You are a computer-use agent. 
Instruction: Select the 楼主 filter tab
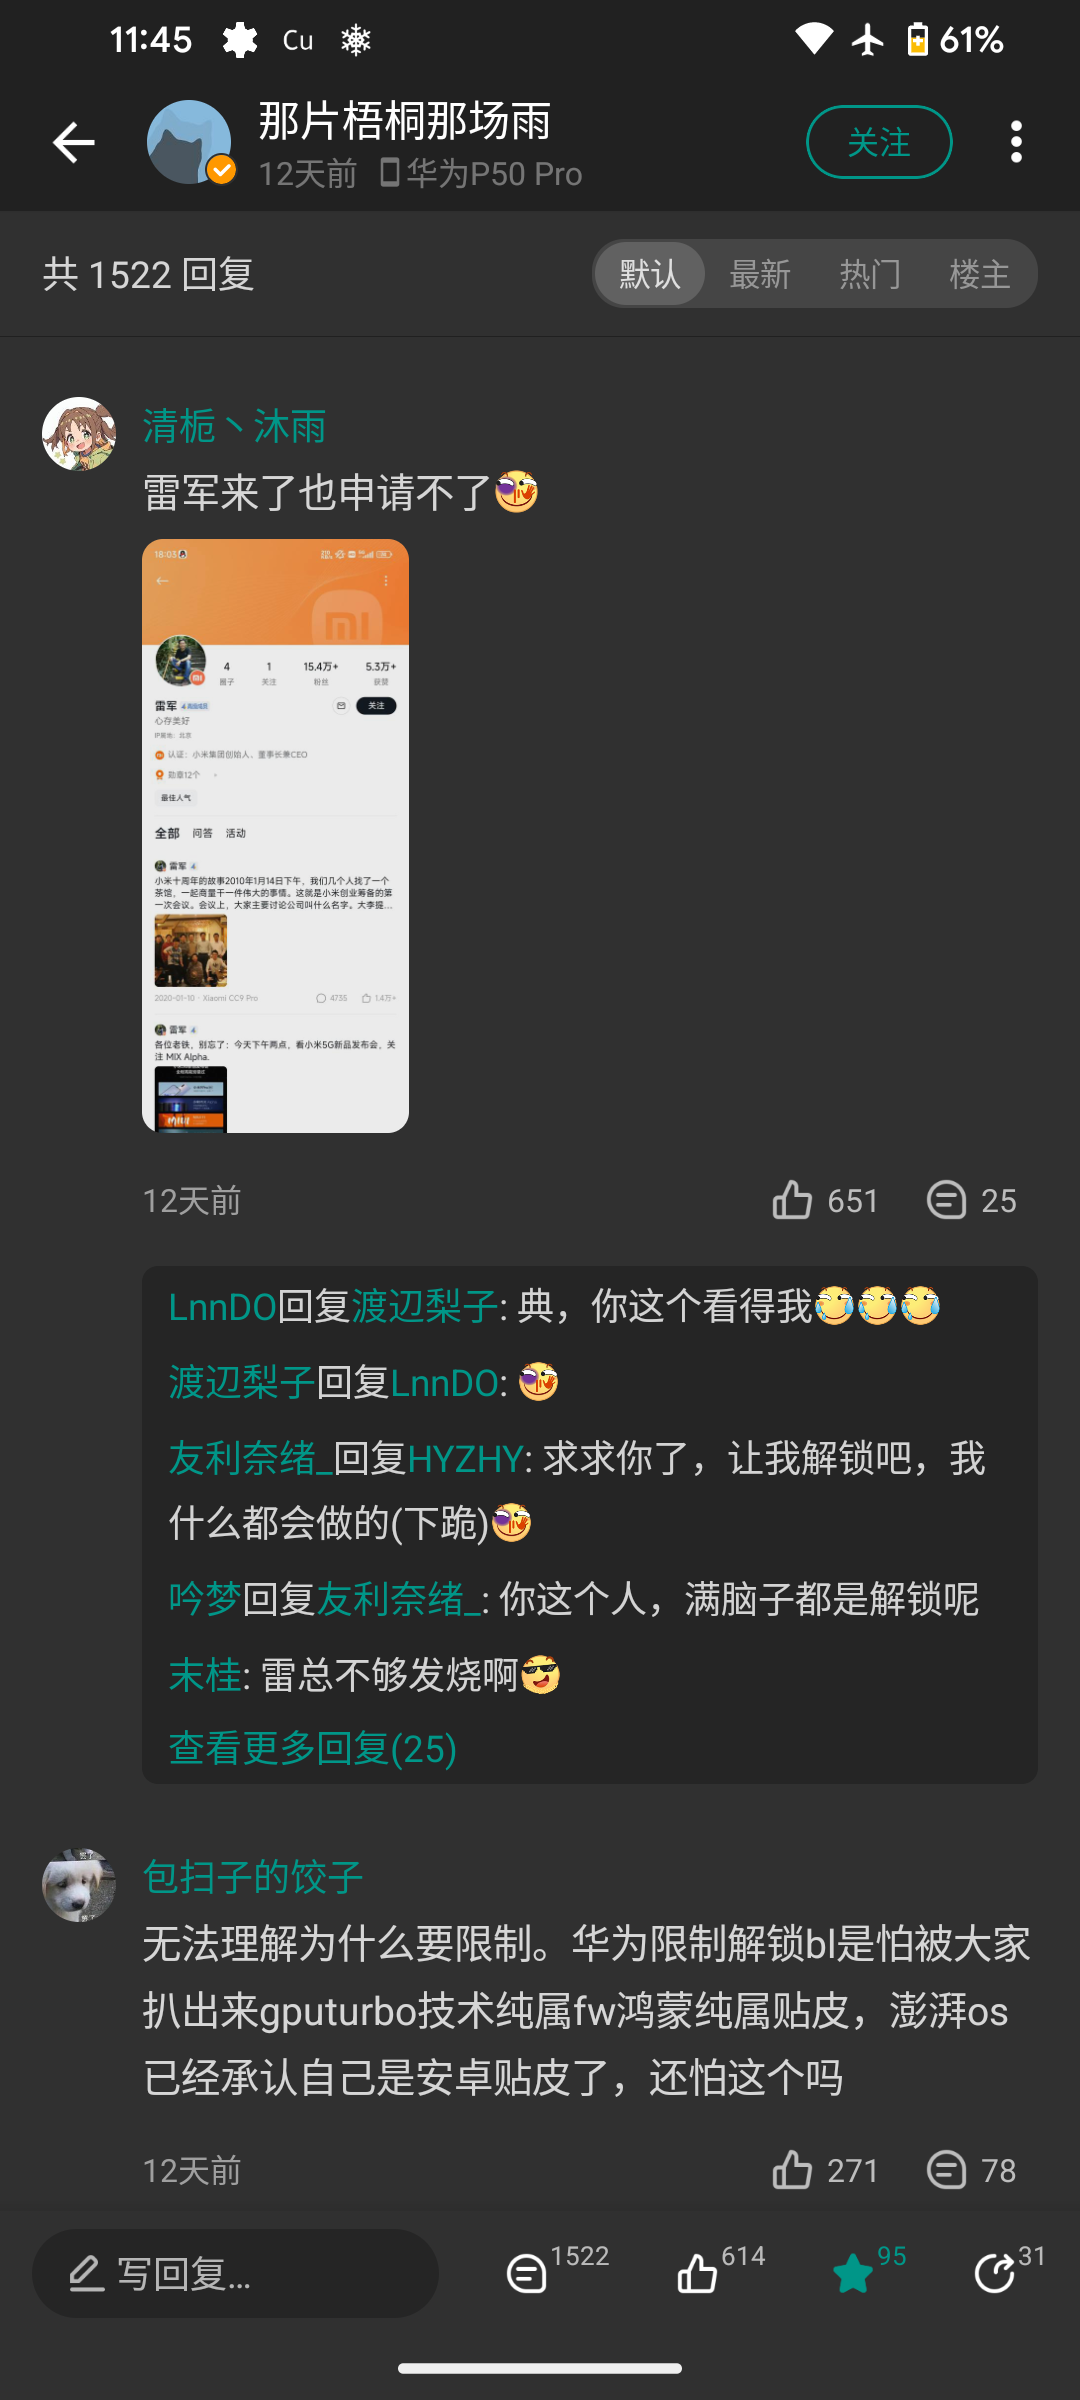[980, 274]
